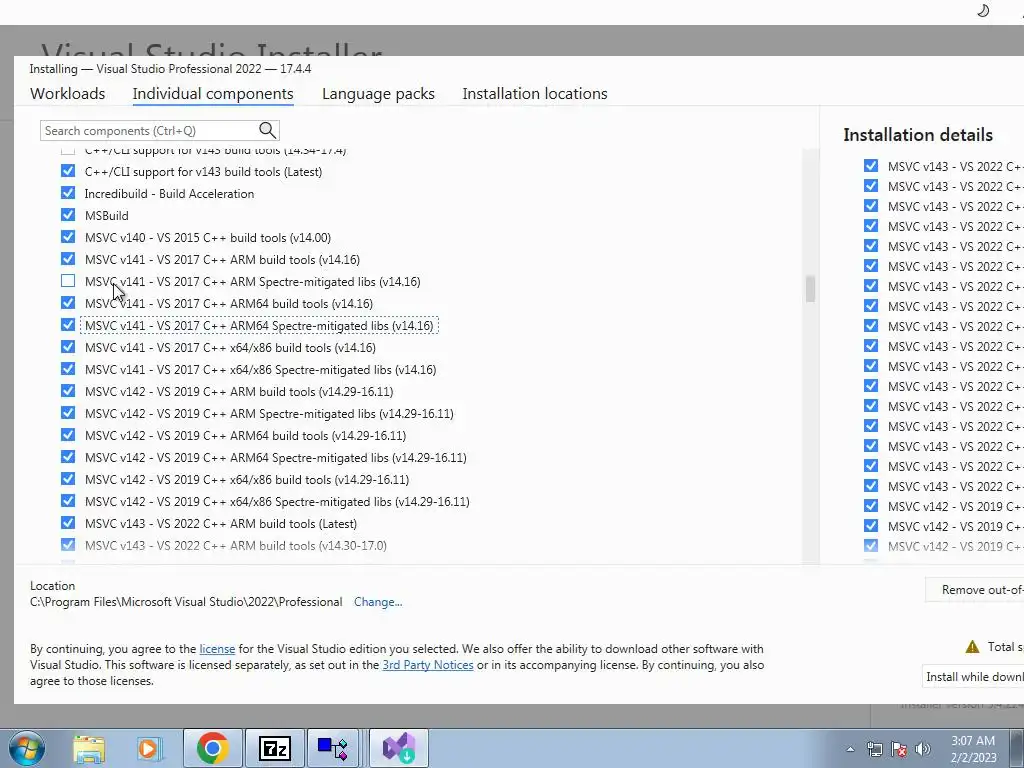Uncheck MSVC v141 ARM64 Spectre-mitigated libs
Image resolution: width=1024 pixels, height=768 pixels.
[x=68, y=325]
